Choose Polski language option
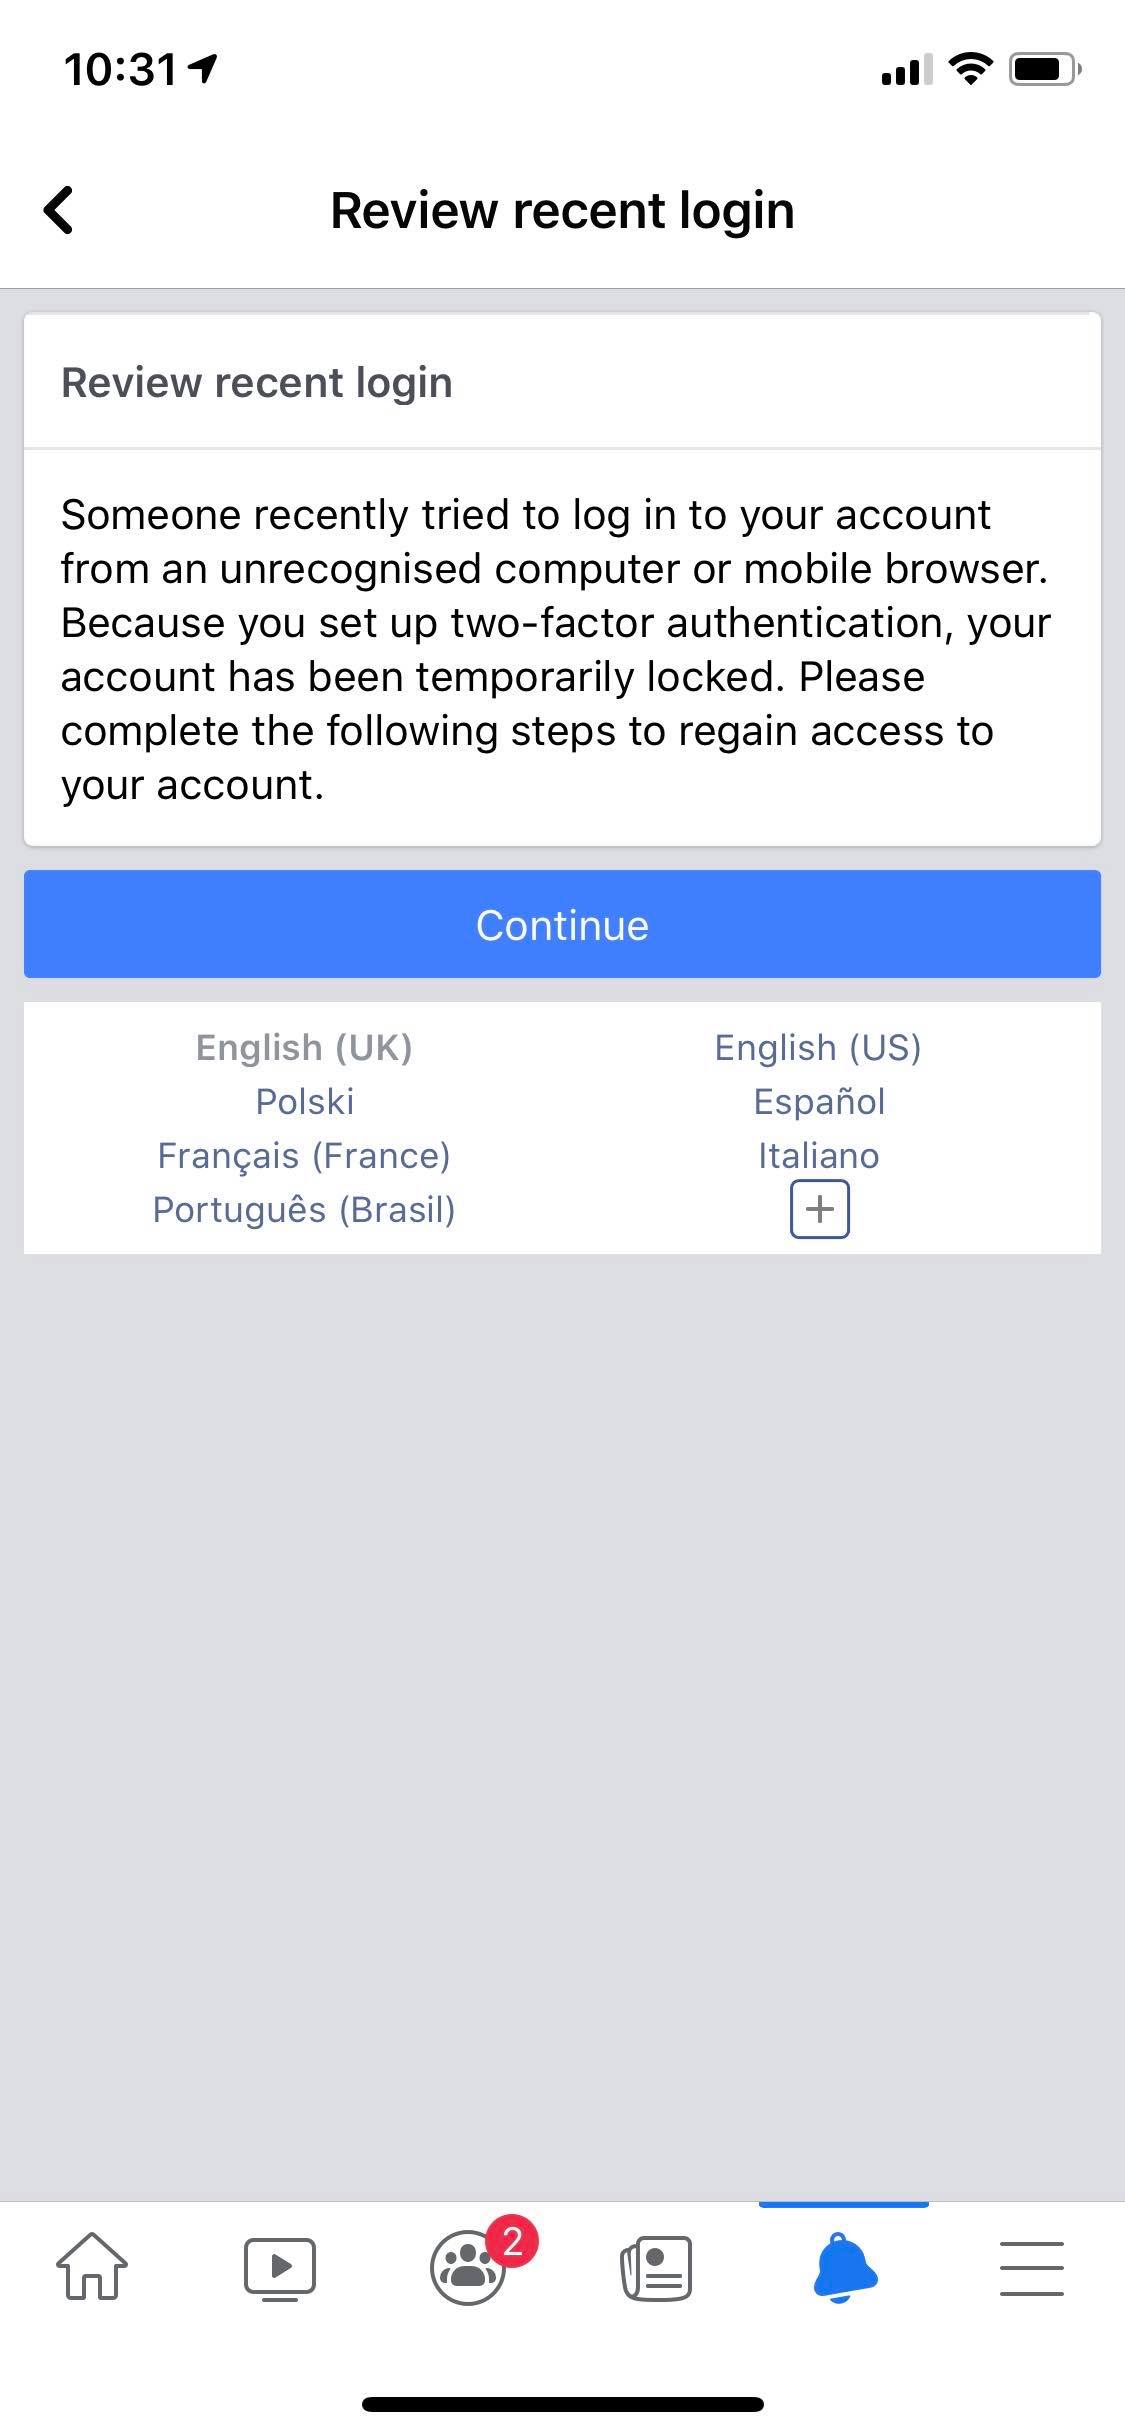The width and height of the screenshot is (1125, 2436). pyautogui.click(x=304, y=1101)
